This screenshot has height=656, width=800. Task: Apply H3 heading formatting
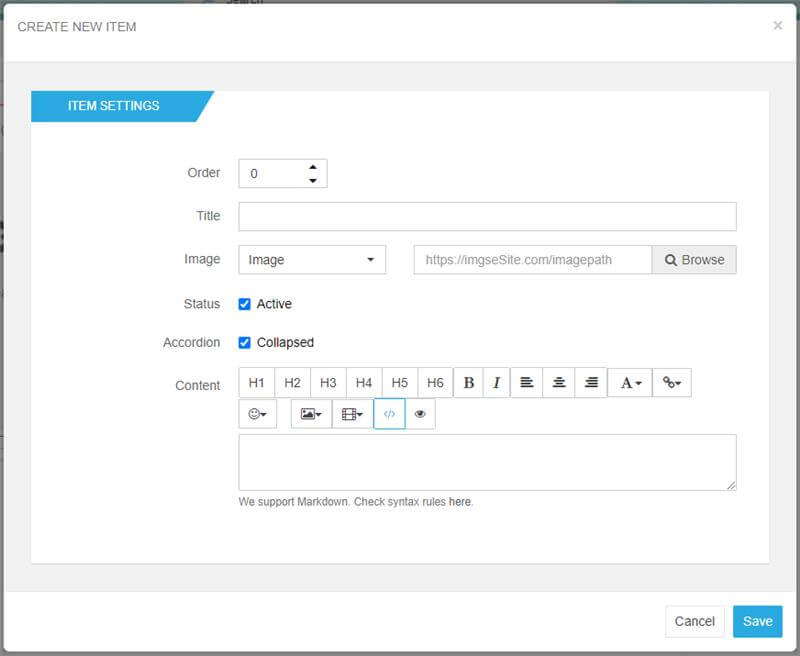tap(328, 383)
